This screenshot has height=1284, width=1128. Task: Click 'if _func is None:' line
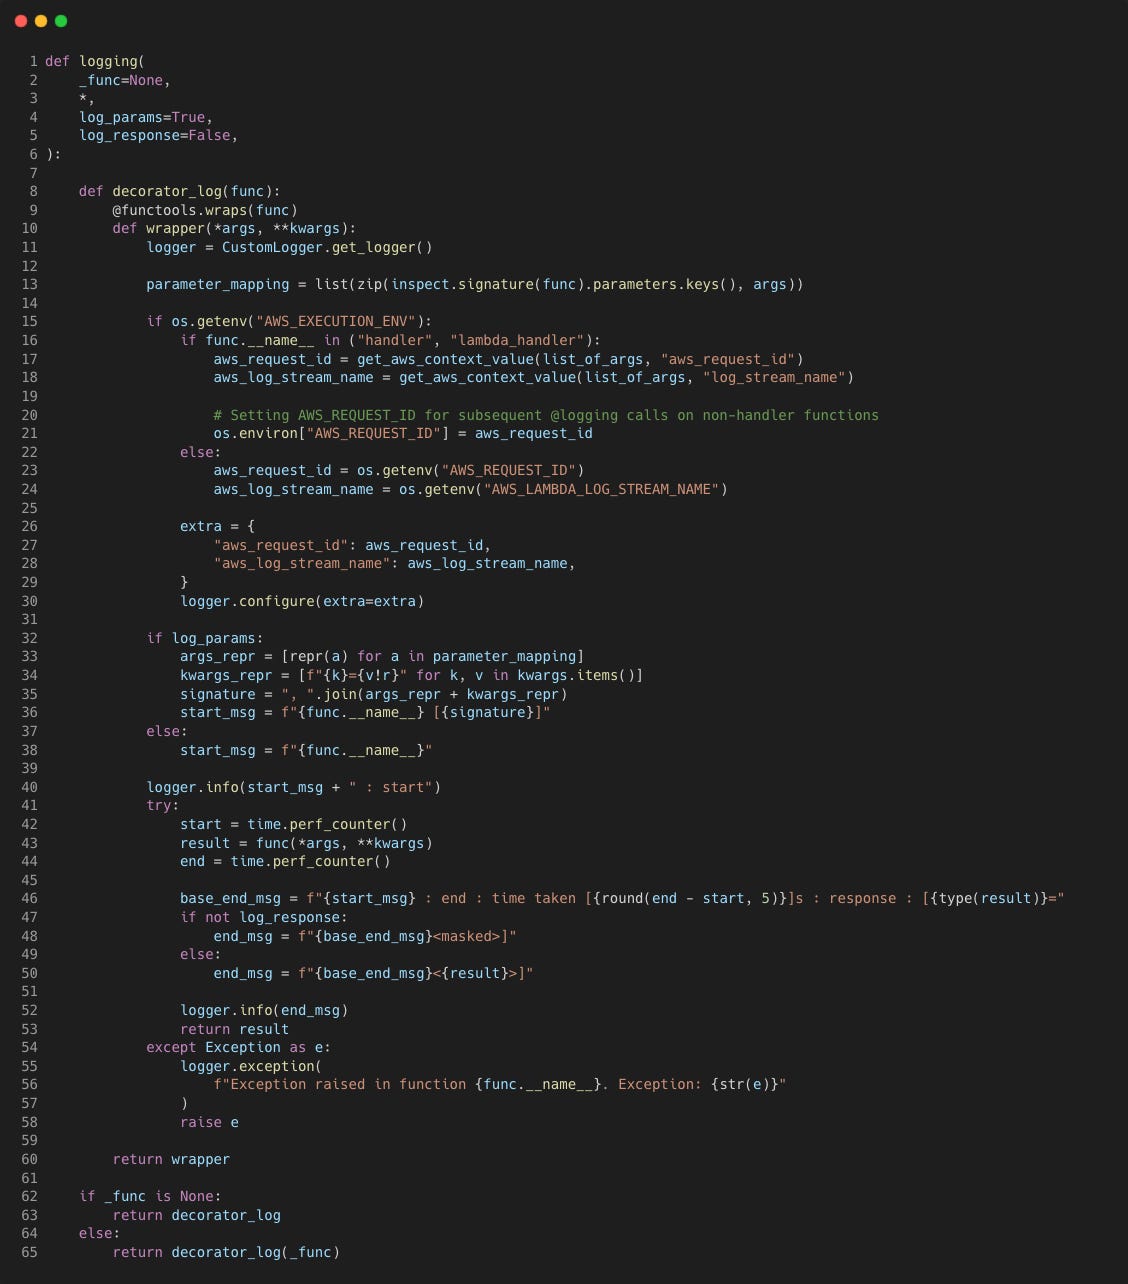150,1196
